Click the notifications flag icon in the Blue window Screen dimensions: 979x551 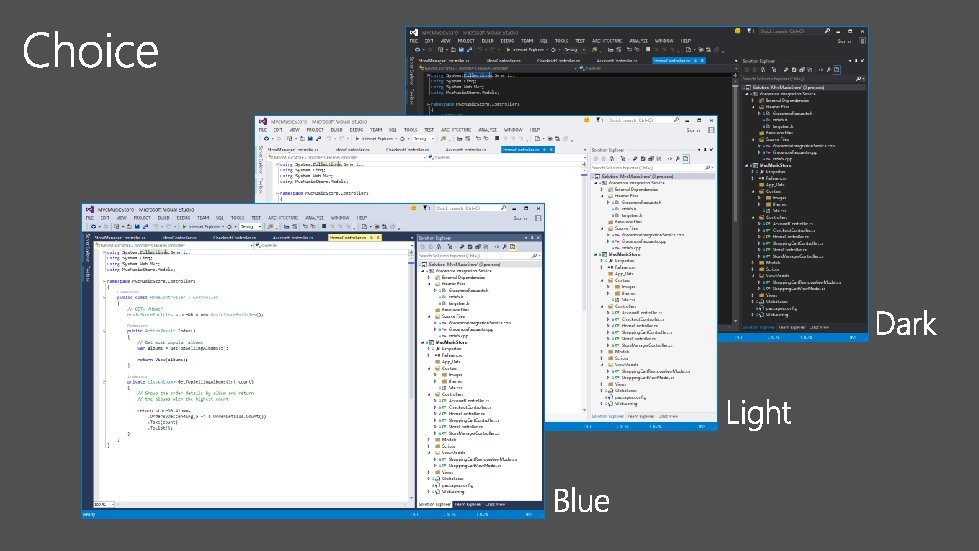point(425,208)
